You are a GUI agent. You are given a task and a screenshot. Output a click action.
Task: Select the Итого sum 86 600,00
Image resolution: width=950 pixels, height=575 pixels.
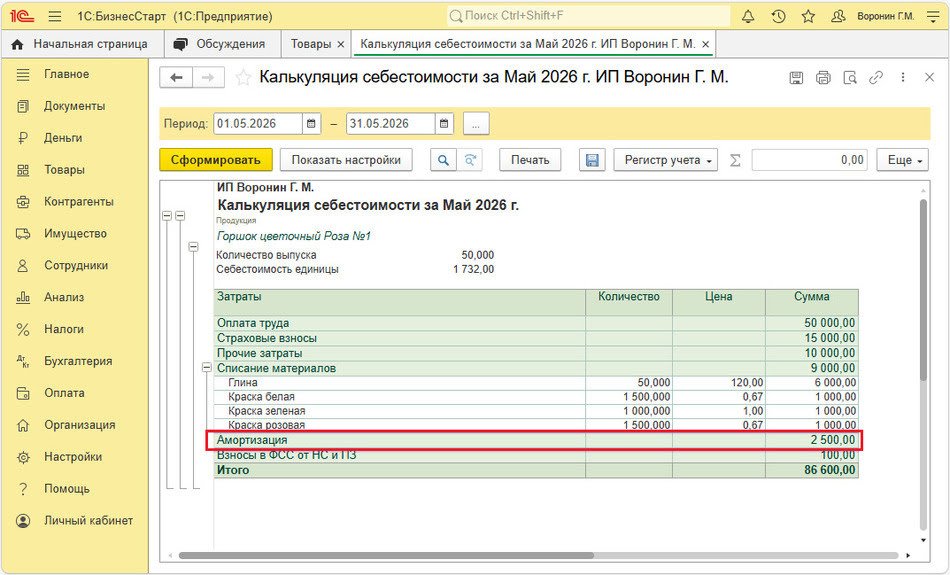pos(830,470)
